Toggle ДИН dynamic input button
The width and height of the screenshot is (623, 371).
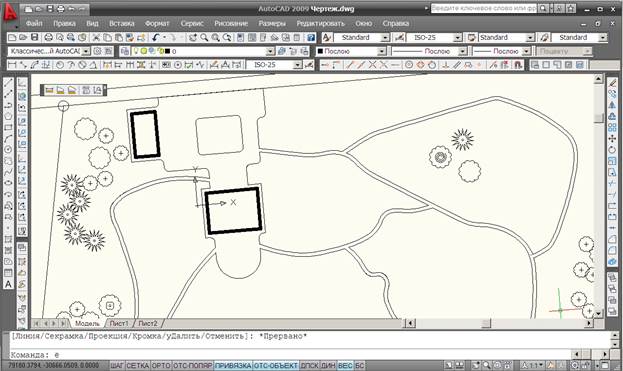click(328, 365)
